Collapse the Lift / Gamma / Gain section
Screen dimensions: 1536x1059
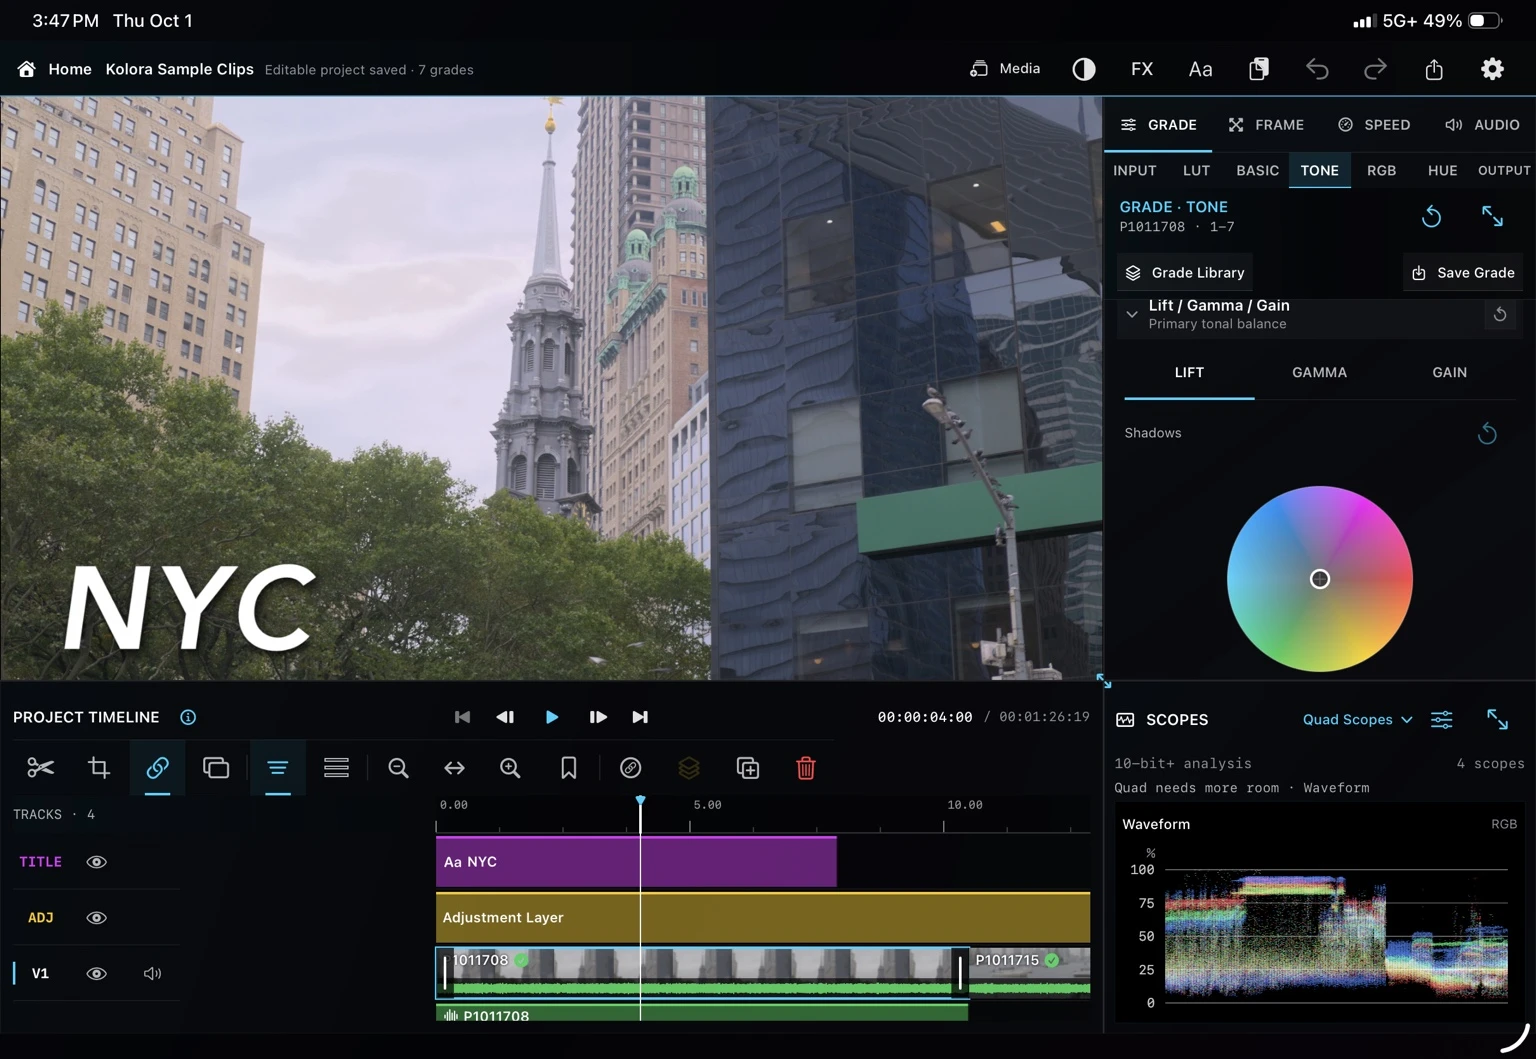pos(1132,314)
